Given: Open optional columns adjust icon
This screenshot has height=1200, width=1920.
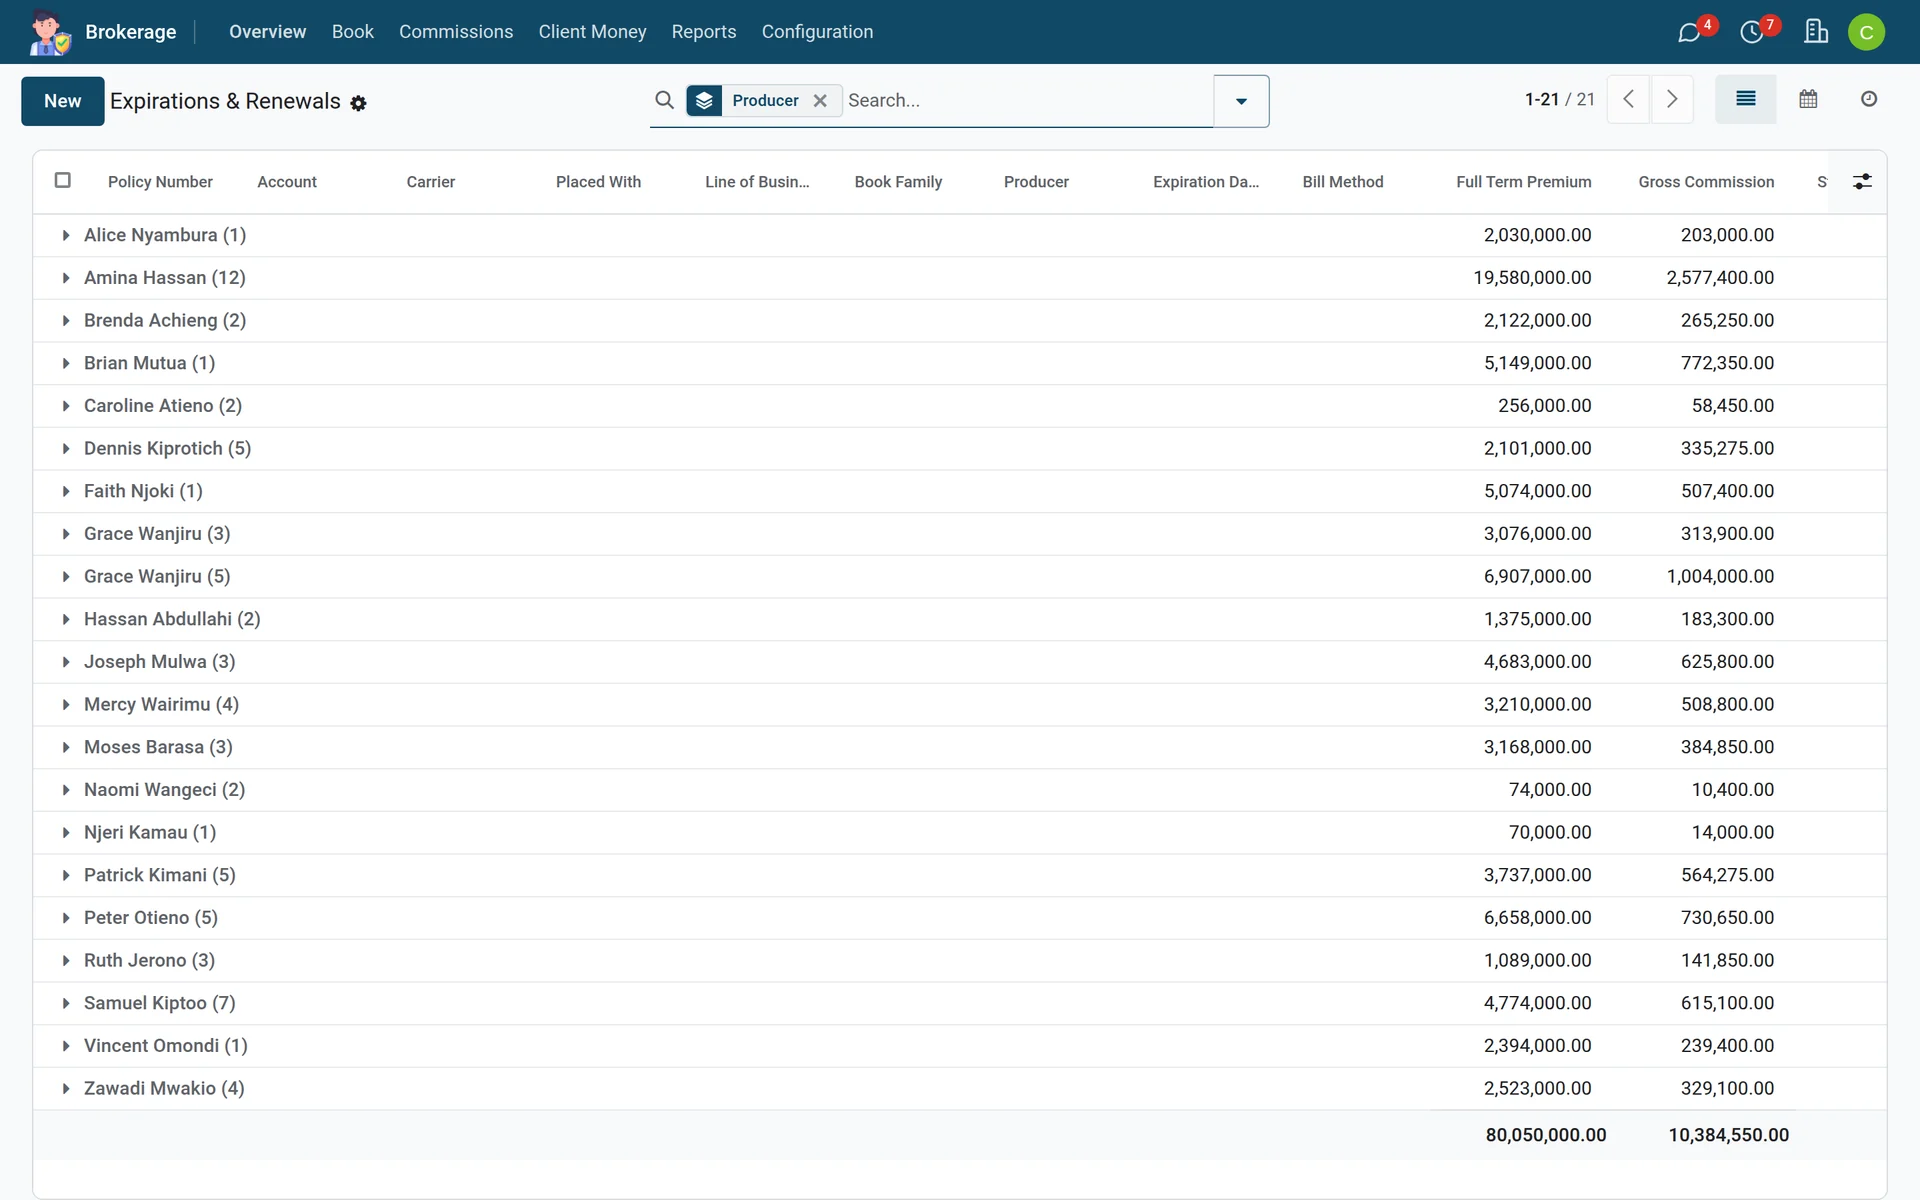Looking at the screenshot, I should pos(1862,181).
